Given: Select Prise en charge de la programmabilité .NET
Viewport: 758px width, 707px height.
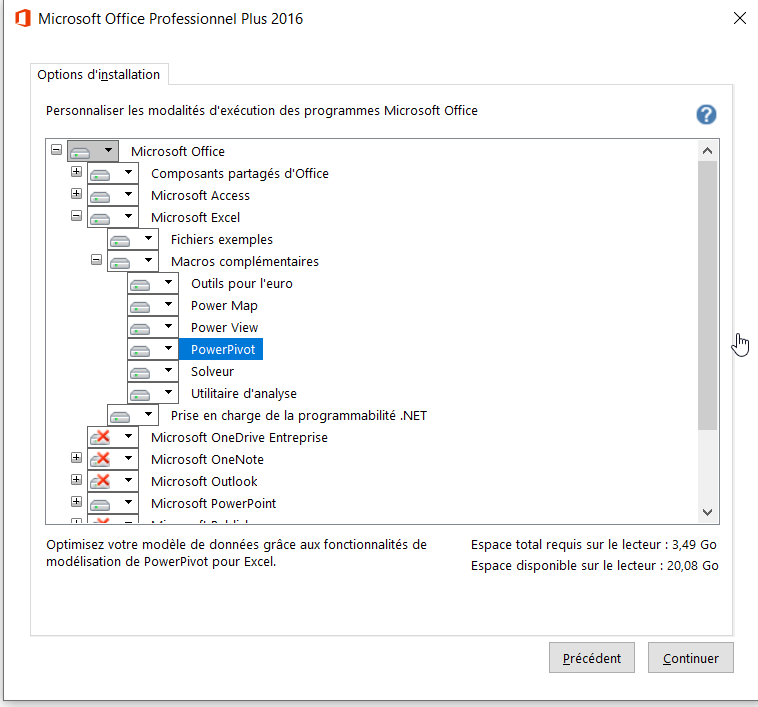Looking at the screenshot, I should click(x=299, y=415).
